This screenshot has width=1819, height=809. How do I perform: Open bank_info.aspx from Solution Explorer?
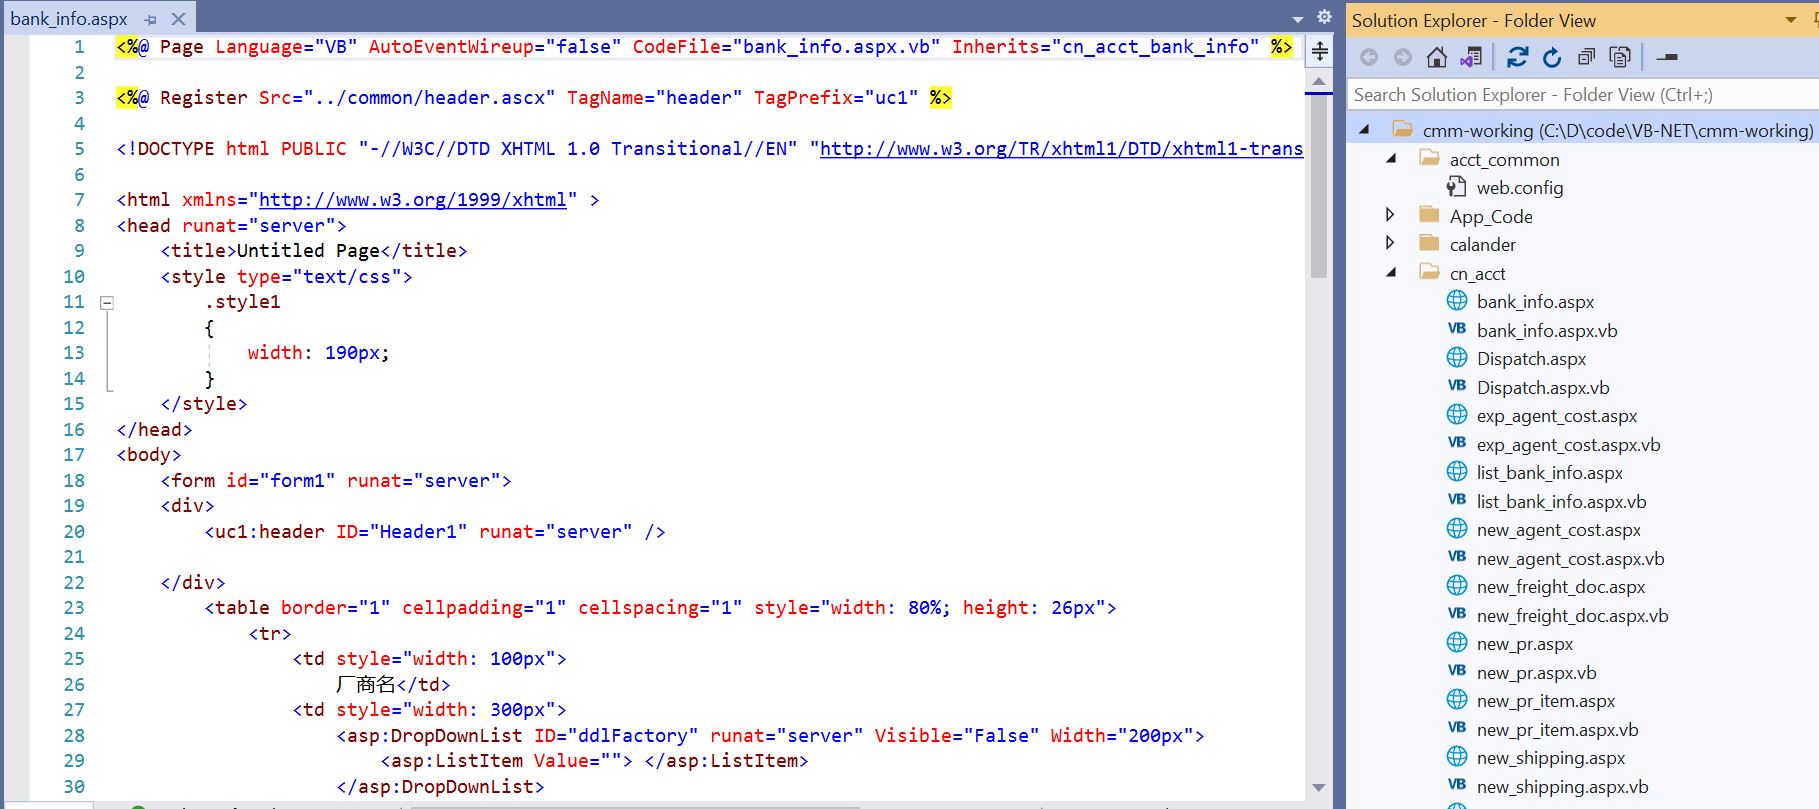coord(1535,302)
